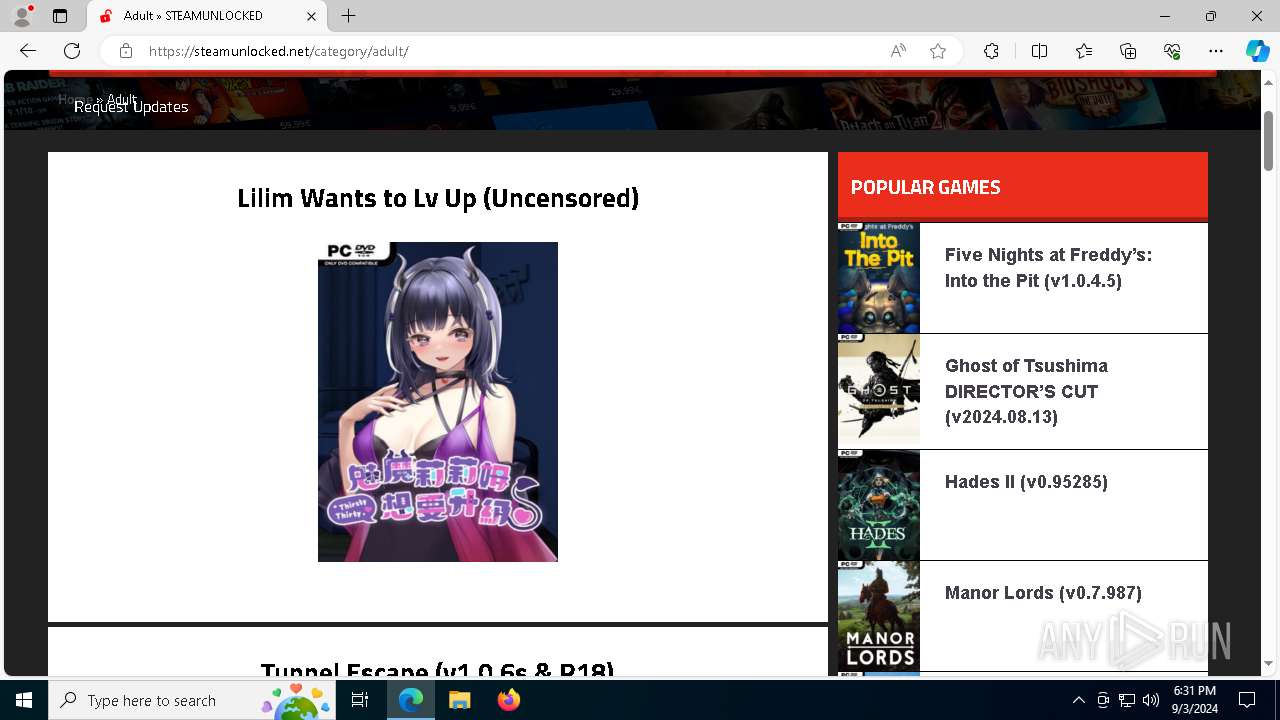This screenshot has width=1280, height=720.
Task: Open Lilim Wants to Lv Up title
Action: click(x=438, y=198)
